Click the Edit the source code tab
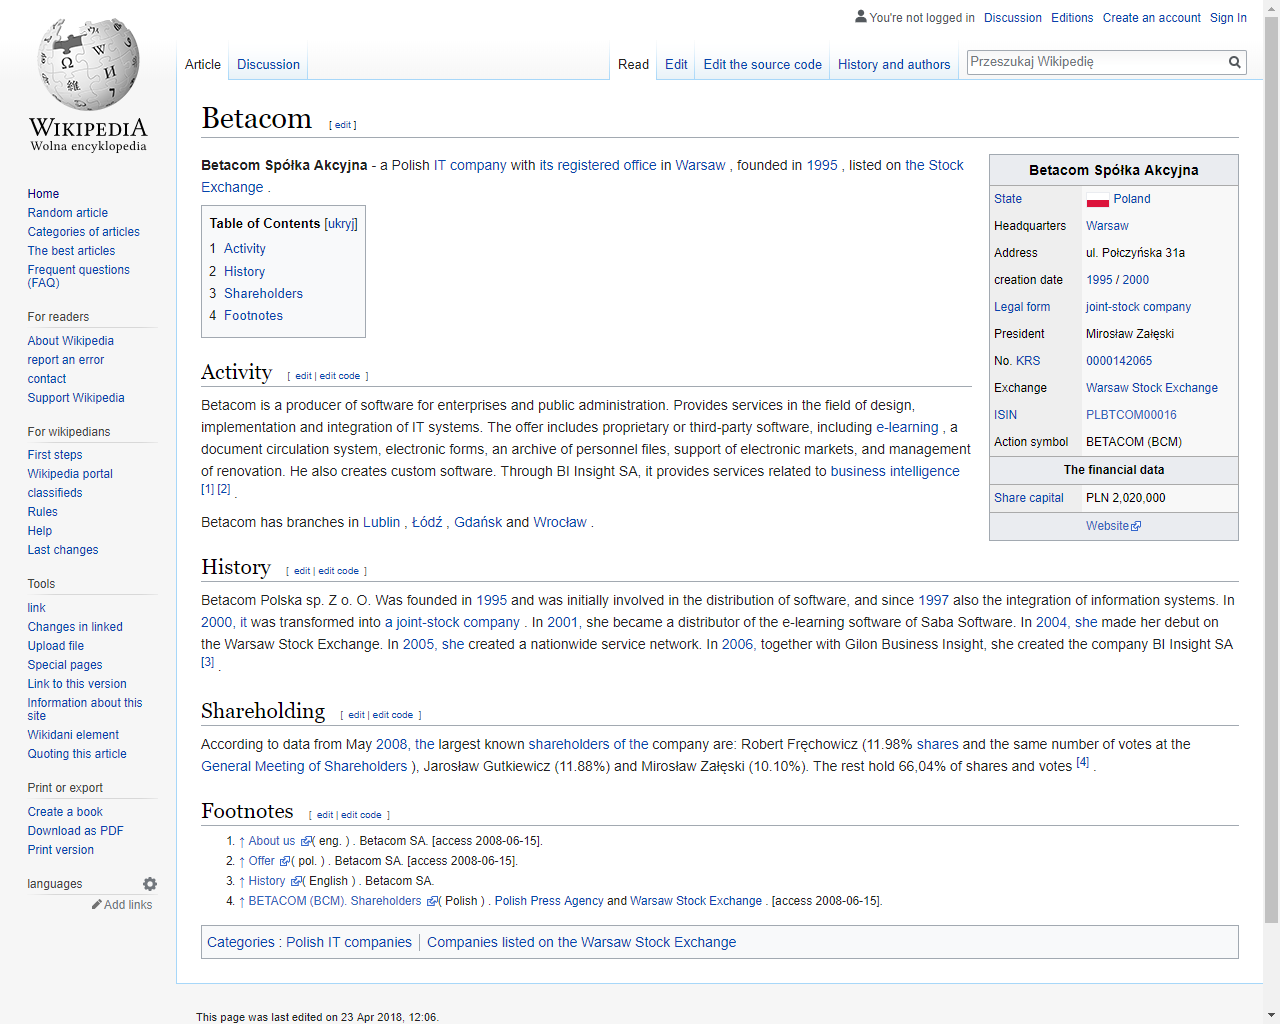The height and width of the screenshot is (1024, 1280). [762, 64]
